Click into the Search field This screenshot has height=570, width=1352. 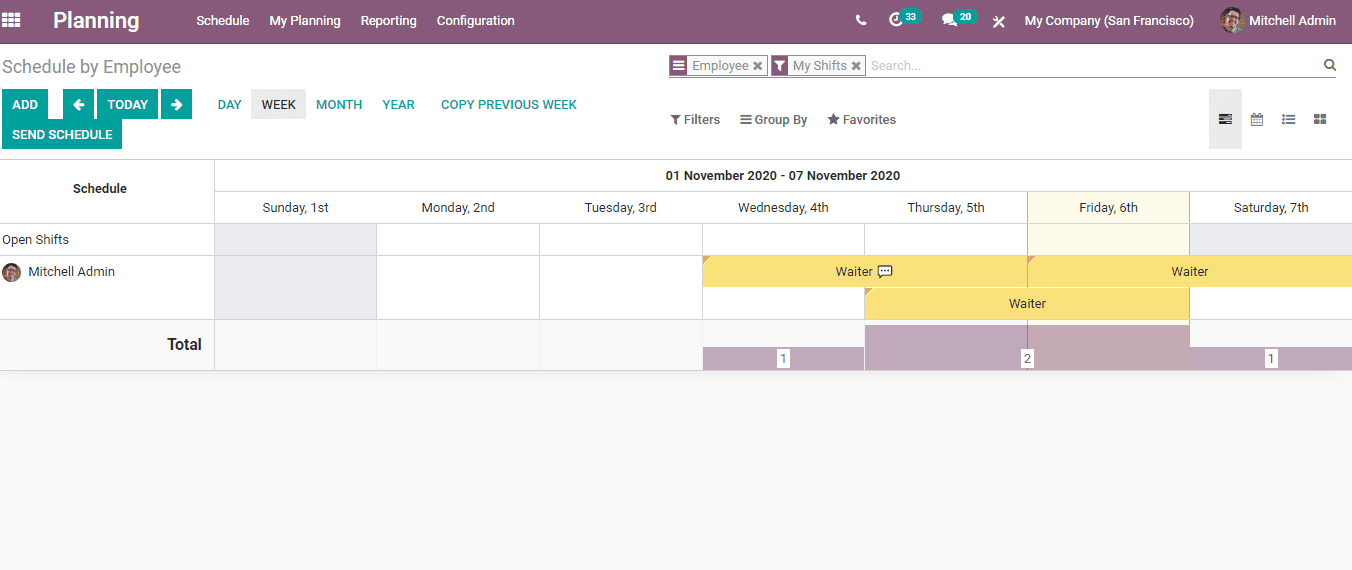[x=1094, y=65]
